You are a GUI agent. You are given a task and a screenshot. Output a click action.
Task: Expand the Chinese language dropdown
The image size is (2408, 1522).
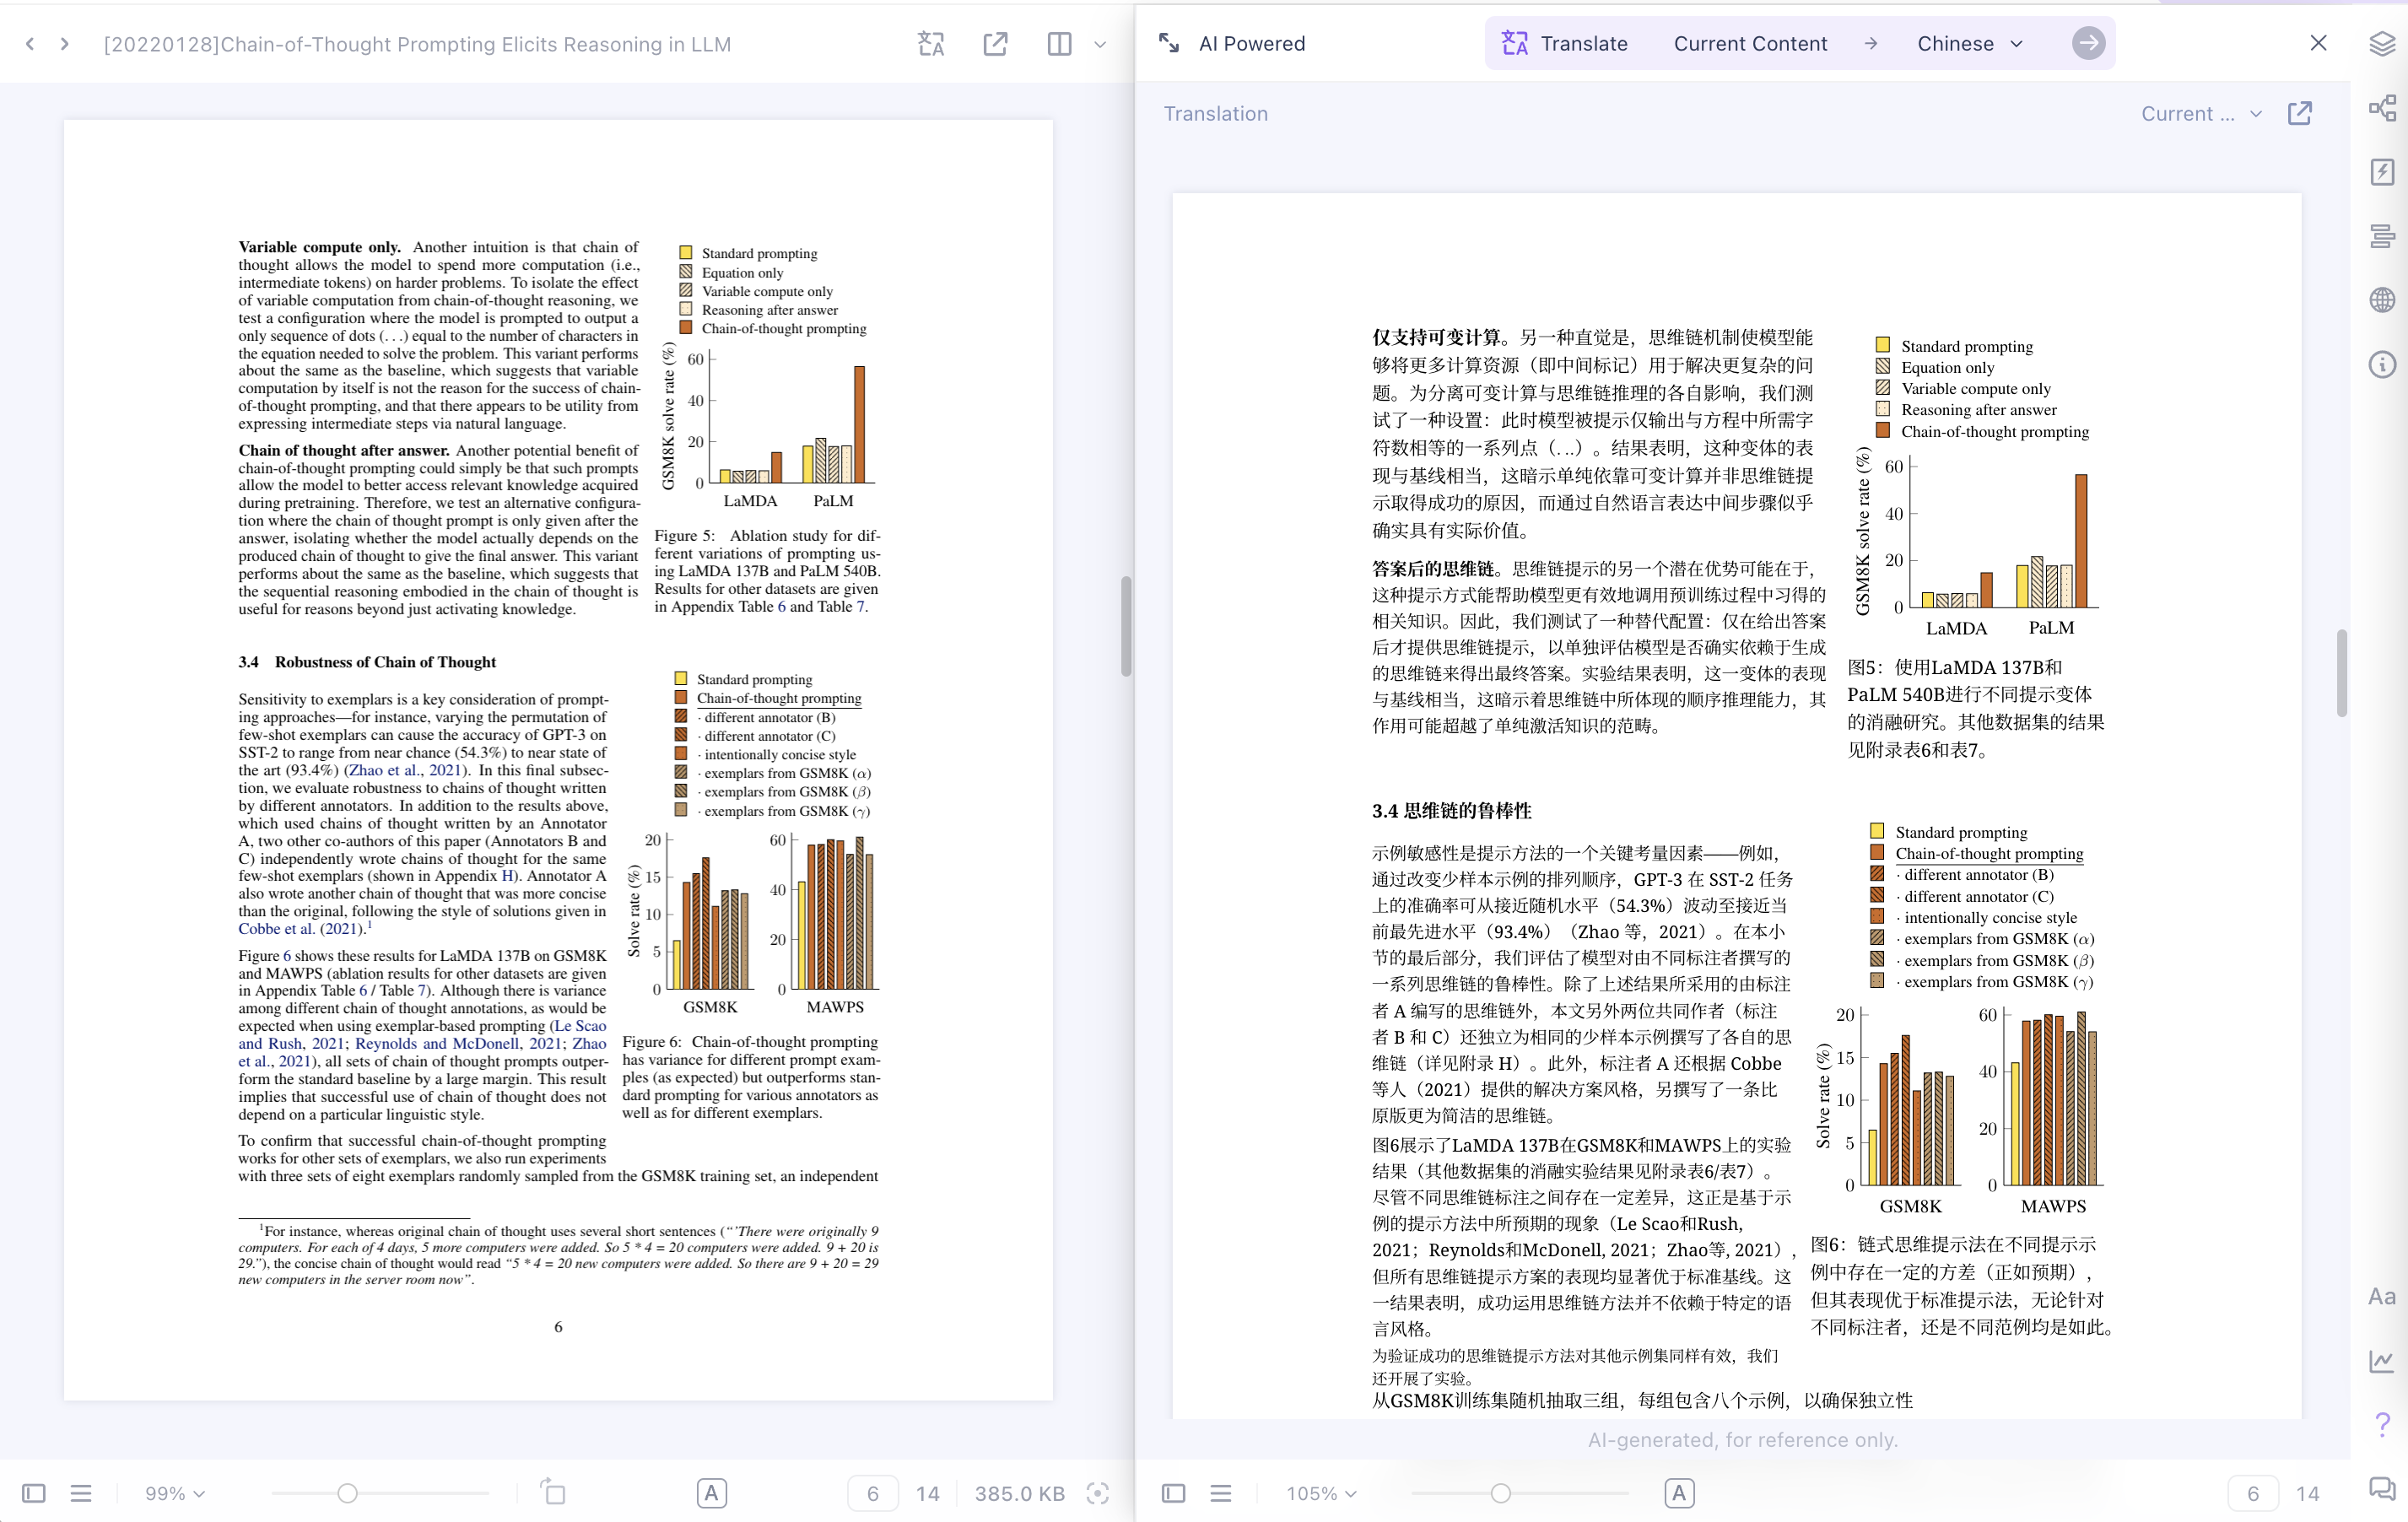(1969, 44)
